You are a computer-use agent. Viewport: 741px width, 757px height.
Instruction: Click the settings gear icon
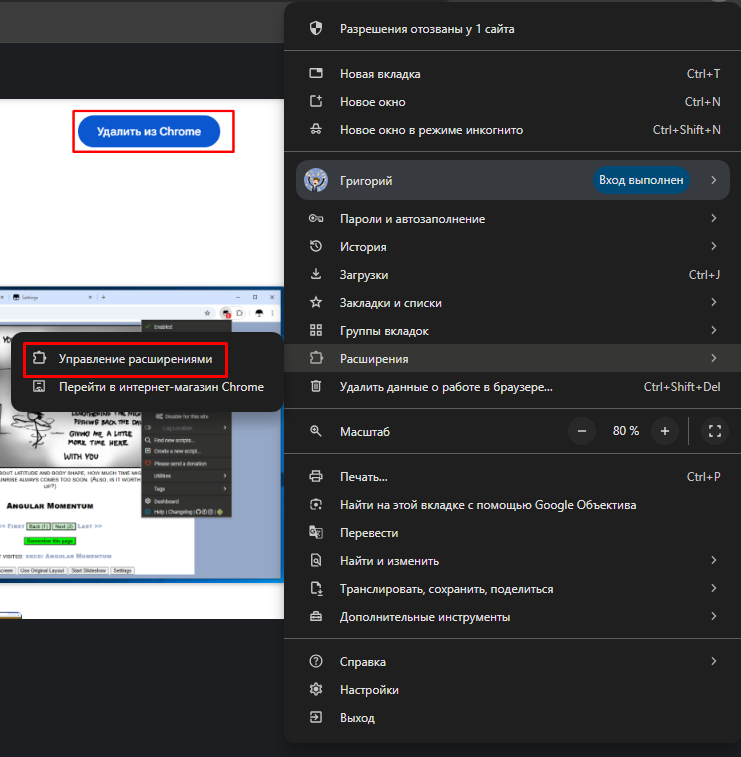316,689
